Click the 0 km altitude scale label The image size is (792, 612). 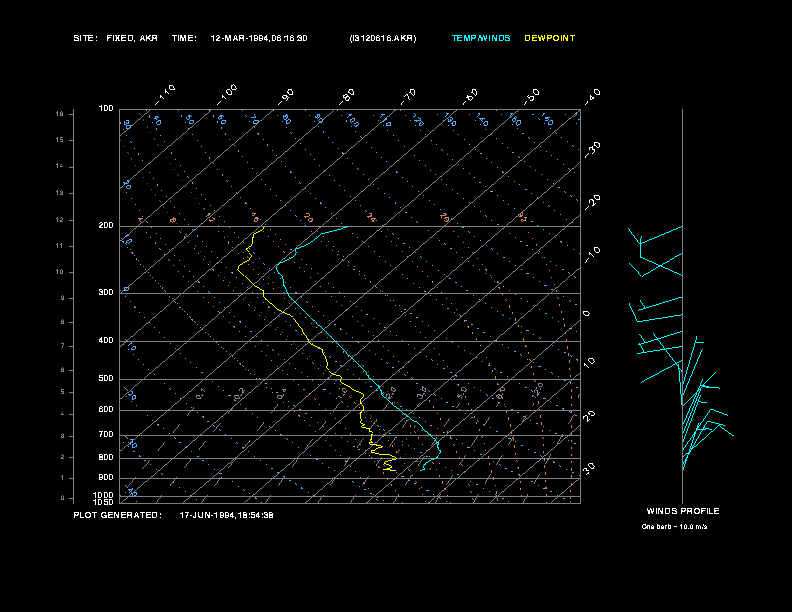click(x=63, y=498)
